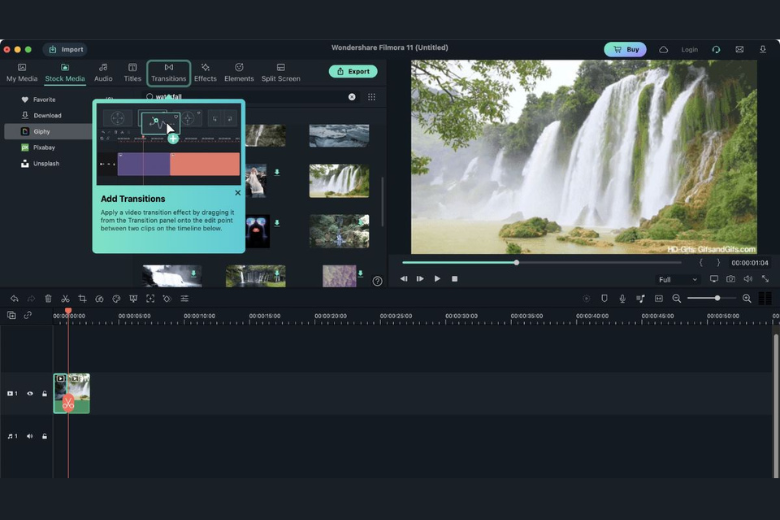Open the color palette tool
Viewport: 780px width, 520px height.
[116, 299]
